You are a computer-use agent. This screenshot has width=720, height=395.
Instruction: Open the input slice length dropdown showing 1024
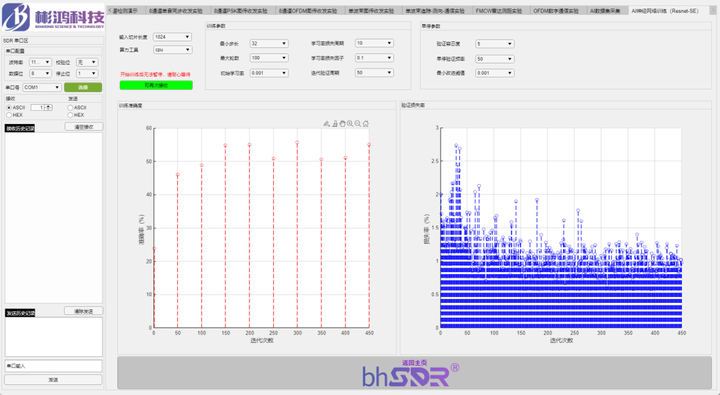coord(173,37)
